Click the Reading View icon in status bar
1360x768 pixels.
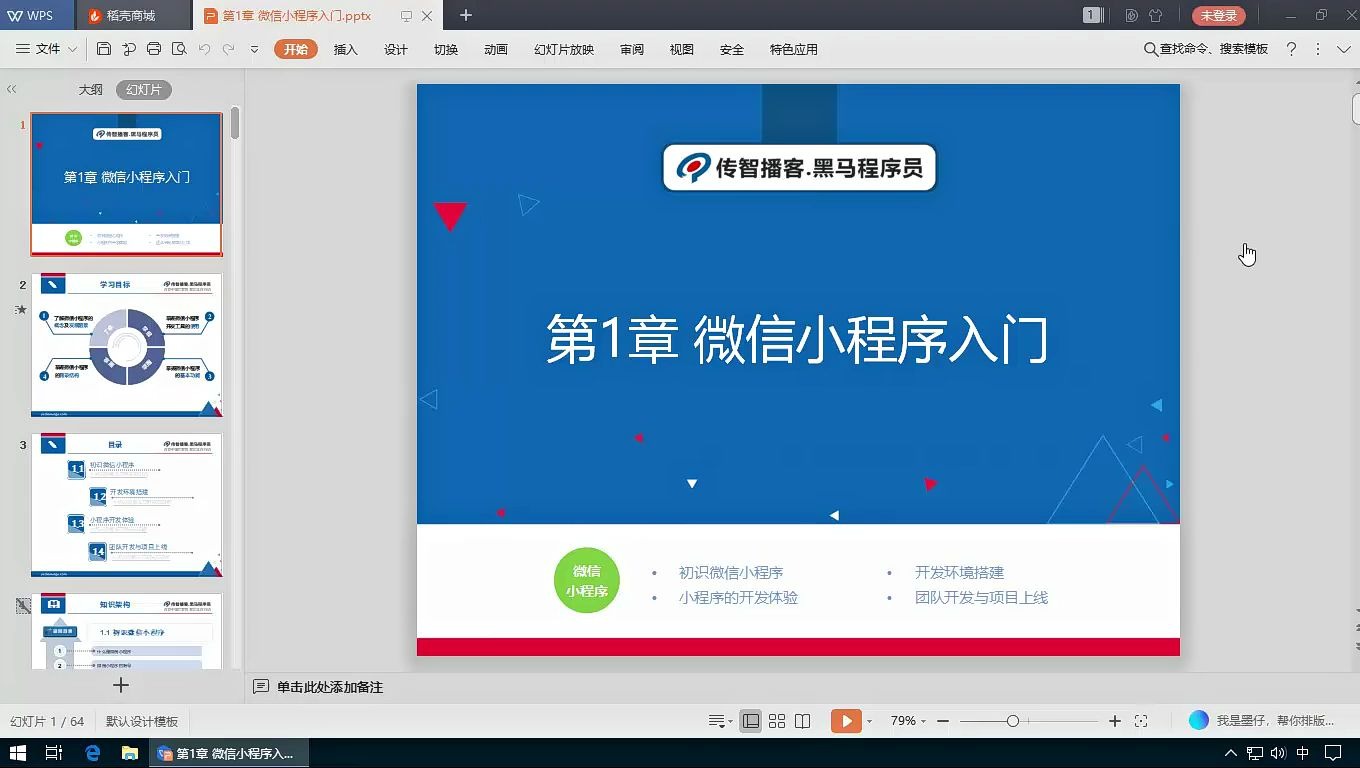pos(803,720)
